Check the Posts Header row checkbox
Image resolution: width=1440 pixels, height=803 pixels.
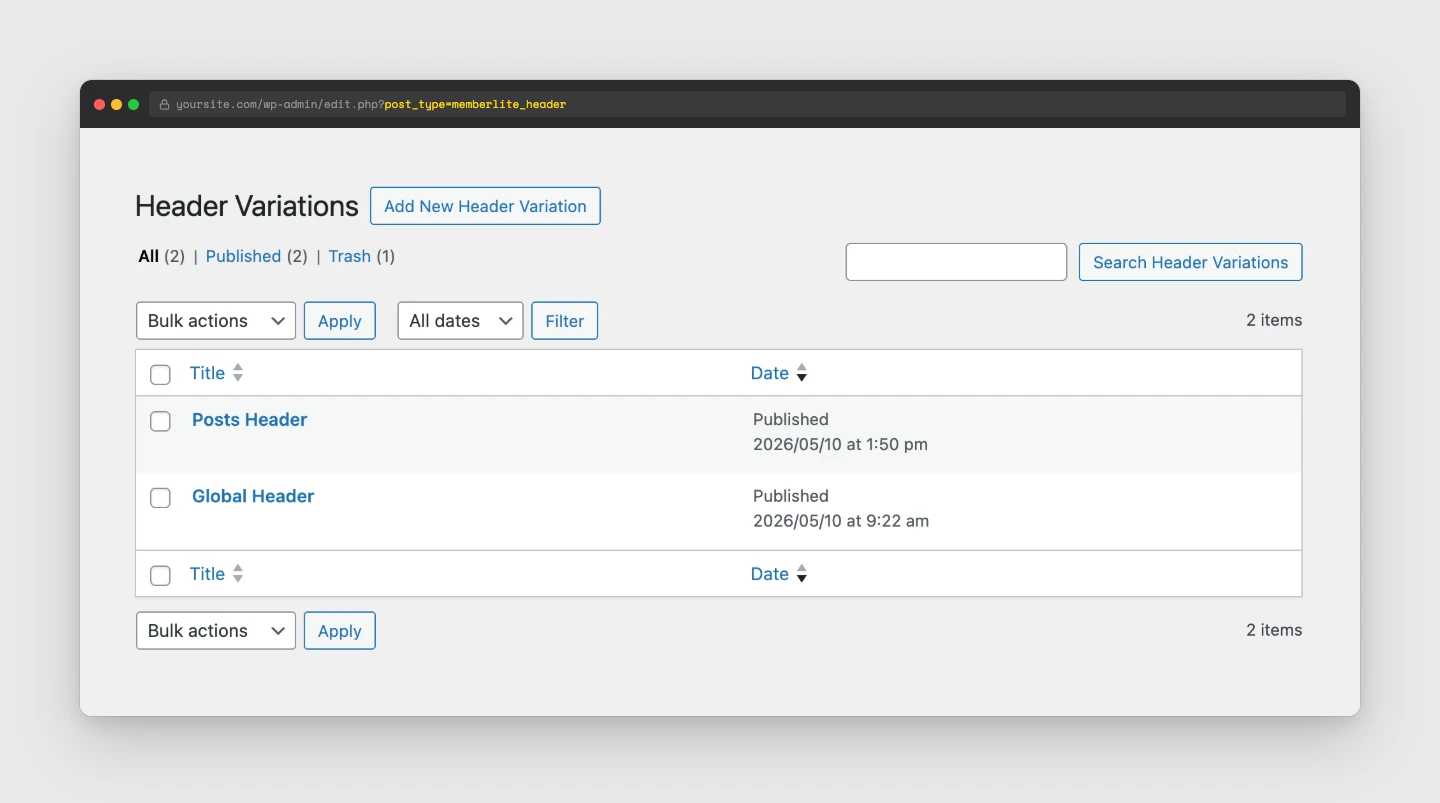160,421
